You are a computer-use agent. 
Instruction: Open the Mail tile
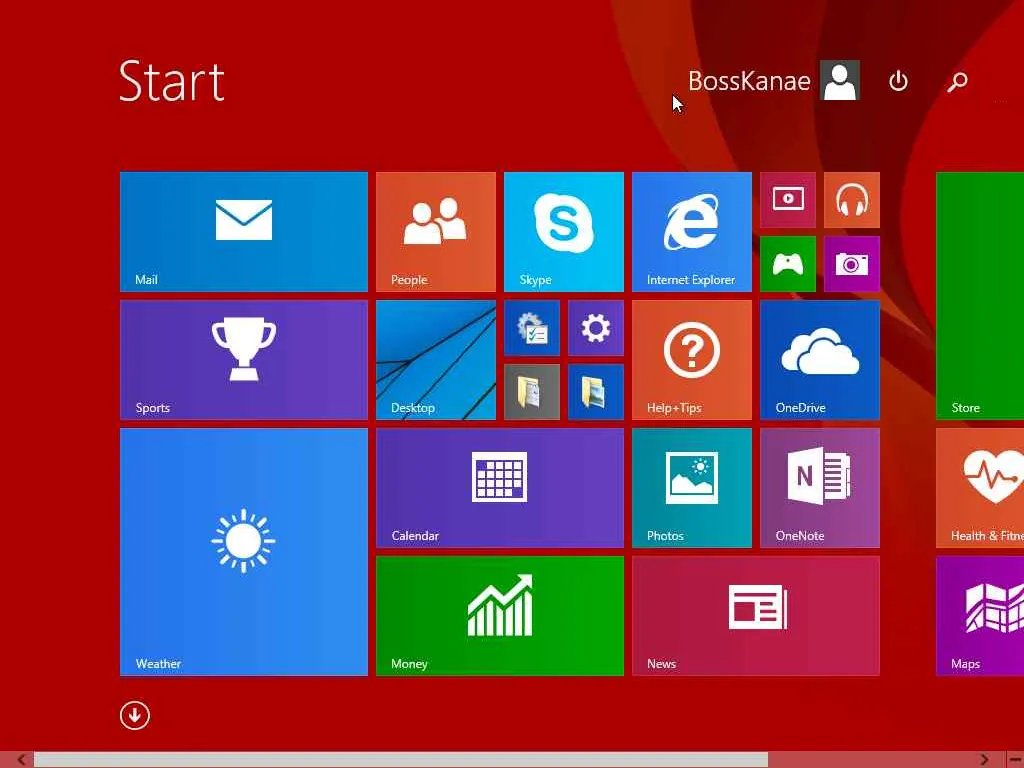(244, 232)
